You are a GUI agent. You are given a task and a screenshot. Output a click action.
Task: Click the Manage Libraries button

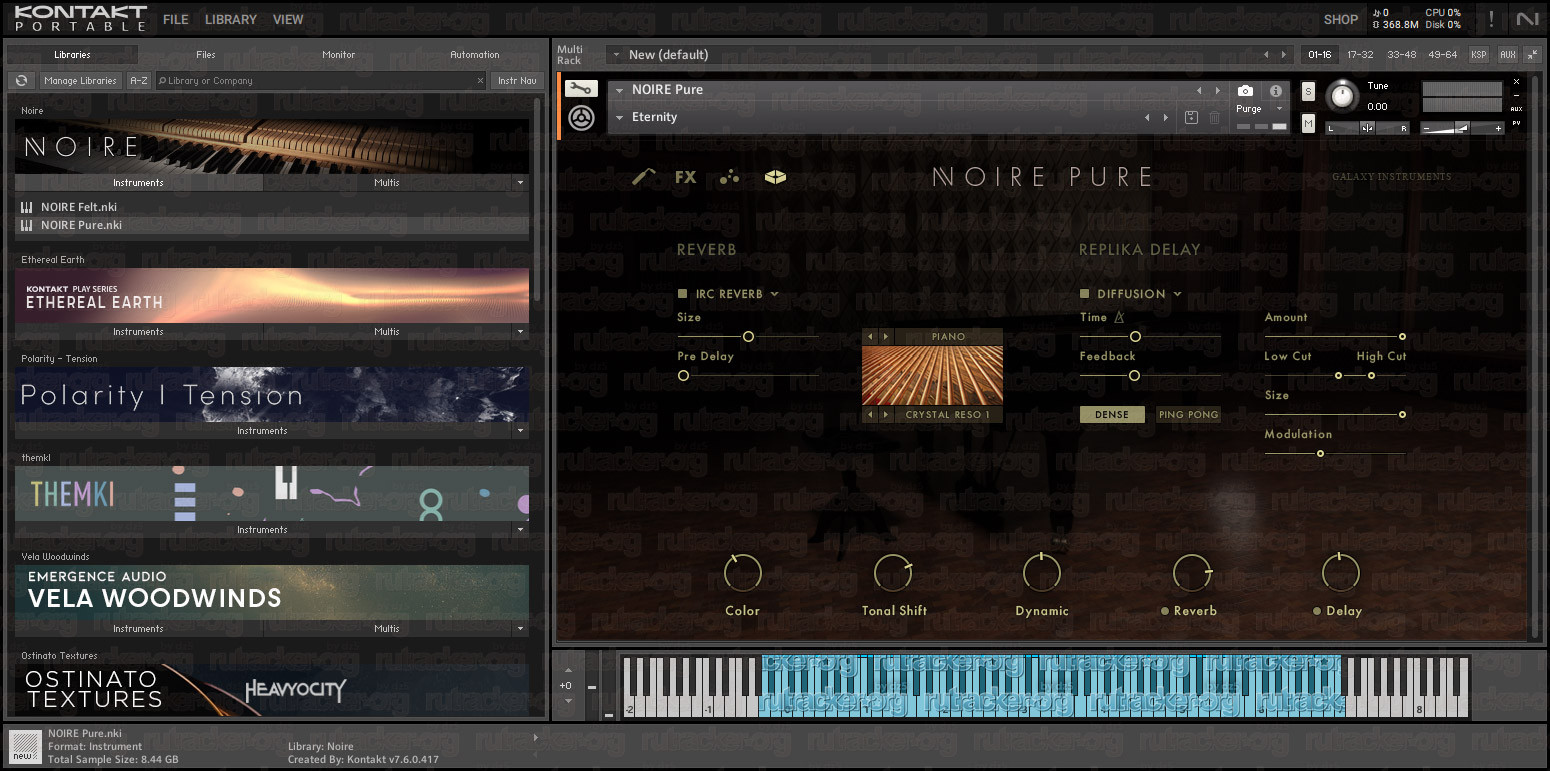pos(80,81)
